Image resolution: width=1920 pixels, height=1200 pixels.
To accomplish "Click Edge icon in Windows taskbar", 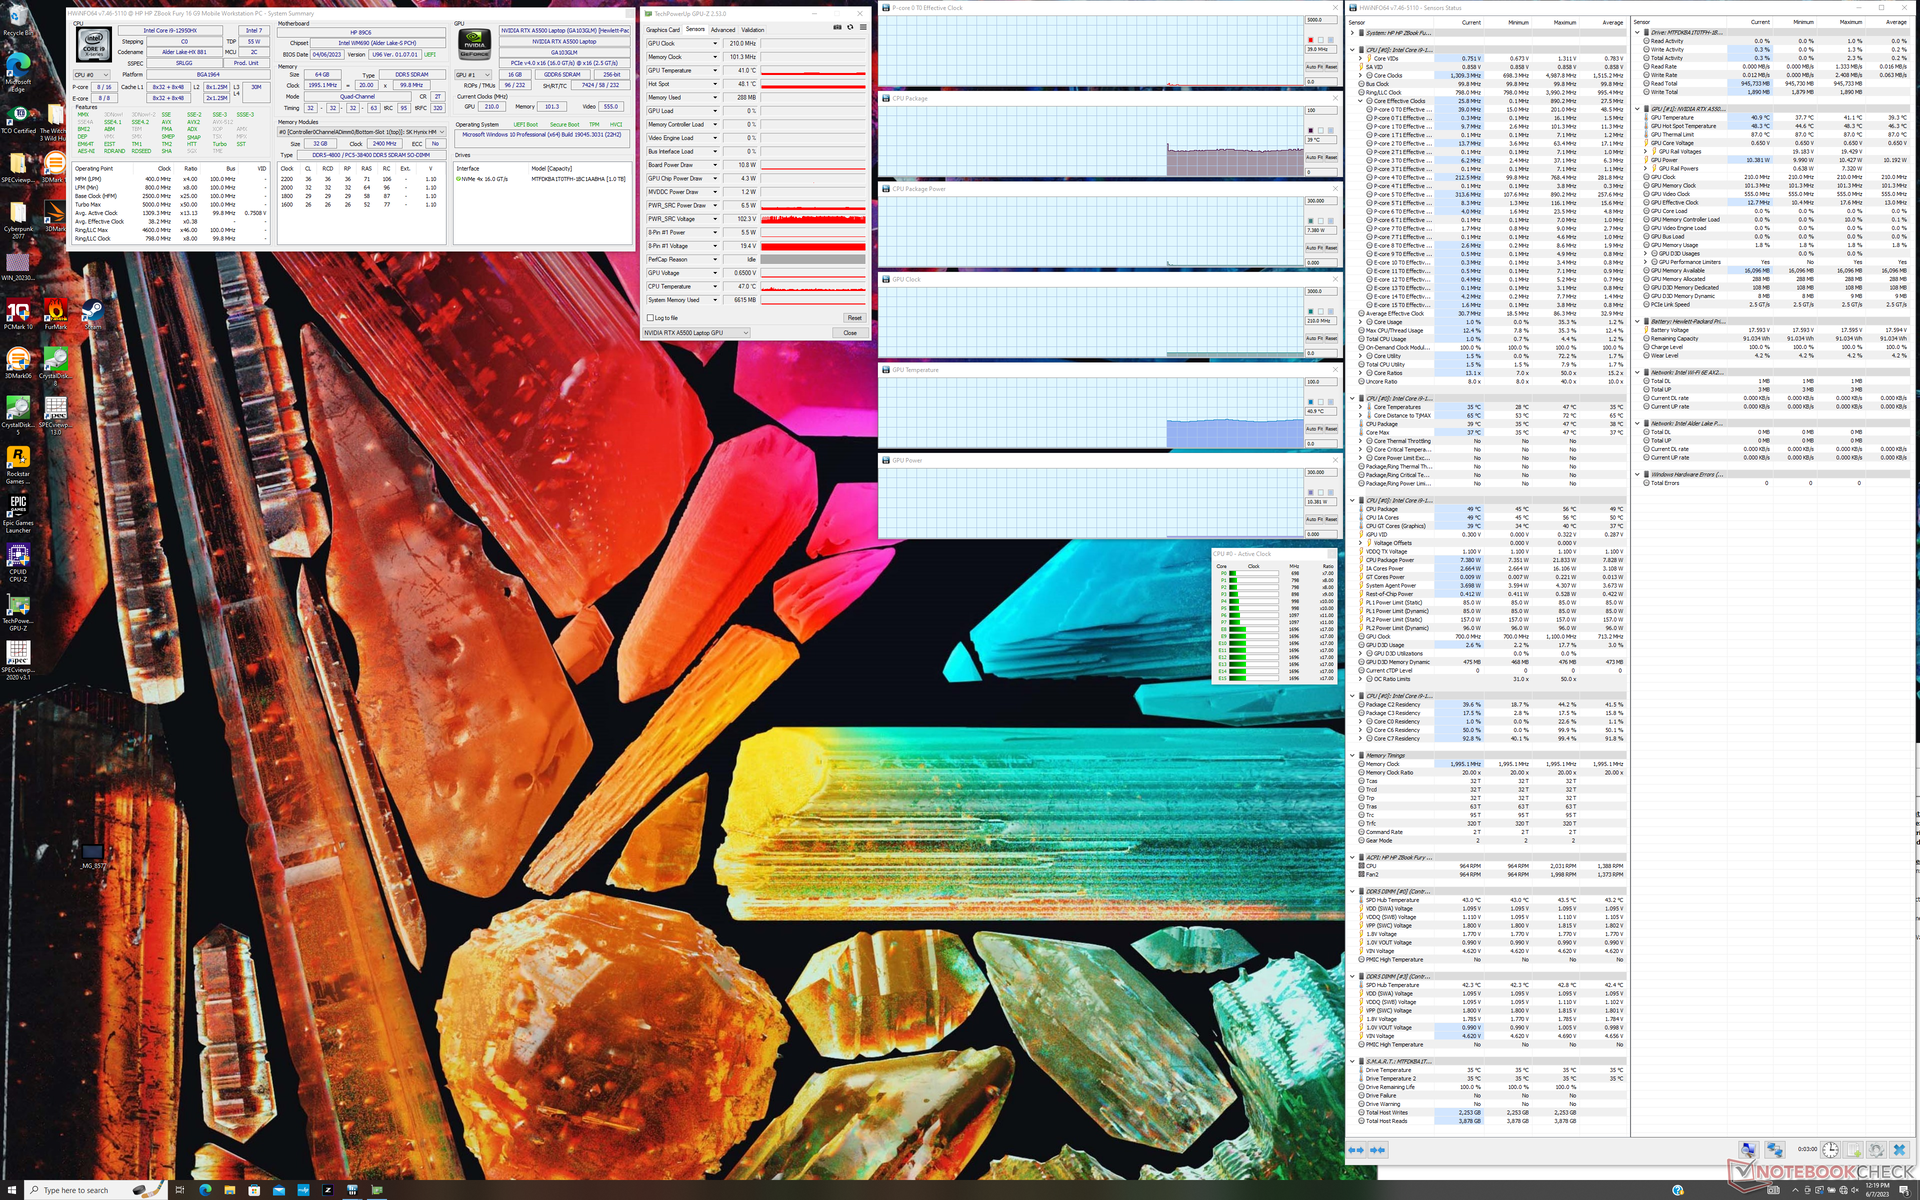I will (205, 1190).
